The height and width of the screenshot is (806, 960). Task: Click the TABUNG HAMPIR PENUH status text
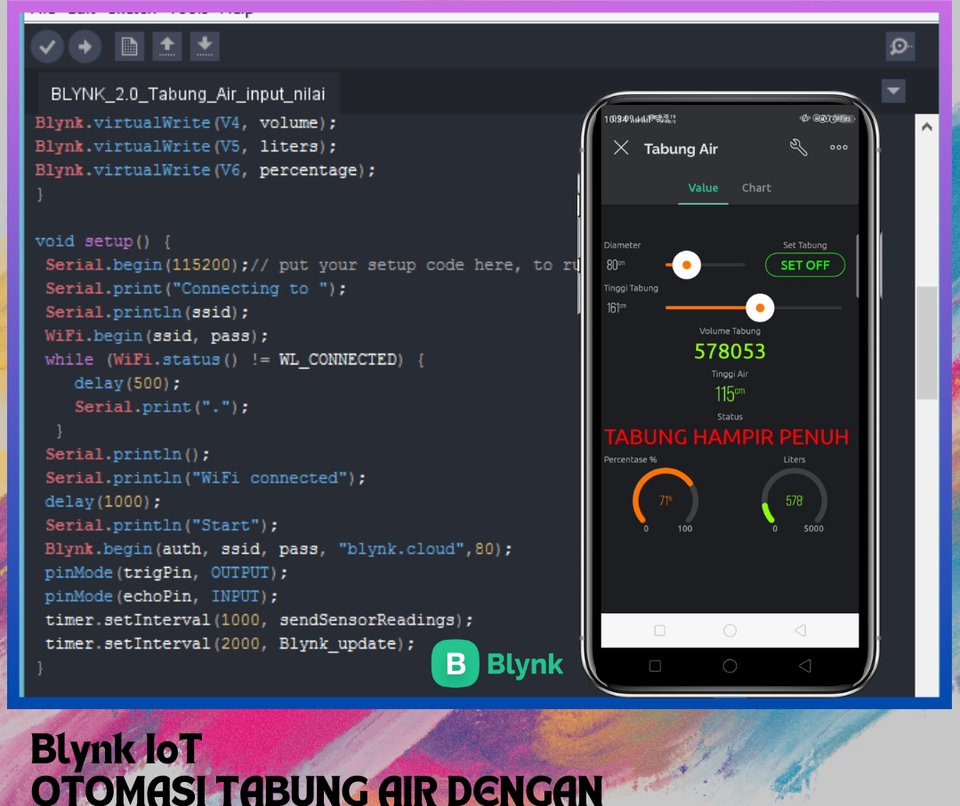[727, 437]
